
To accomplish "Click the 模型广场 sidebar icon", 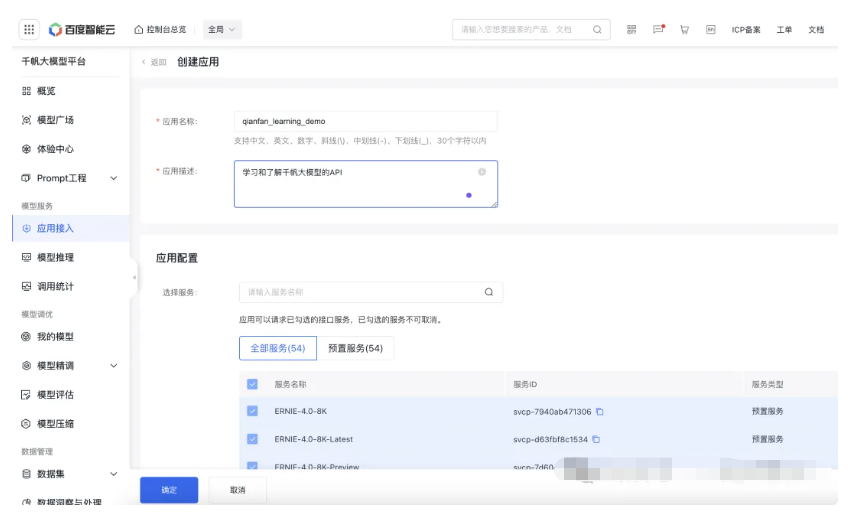I will click(26, 120).
